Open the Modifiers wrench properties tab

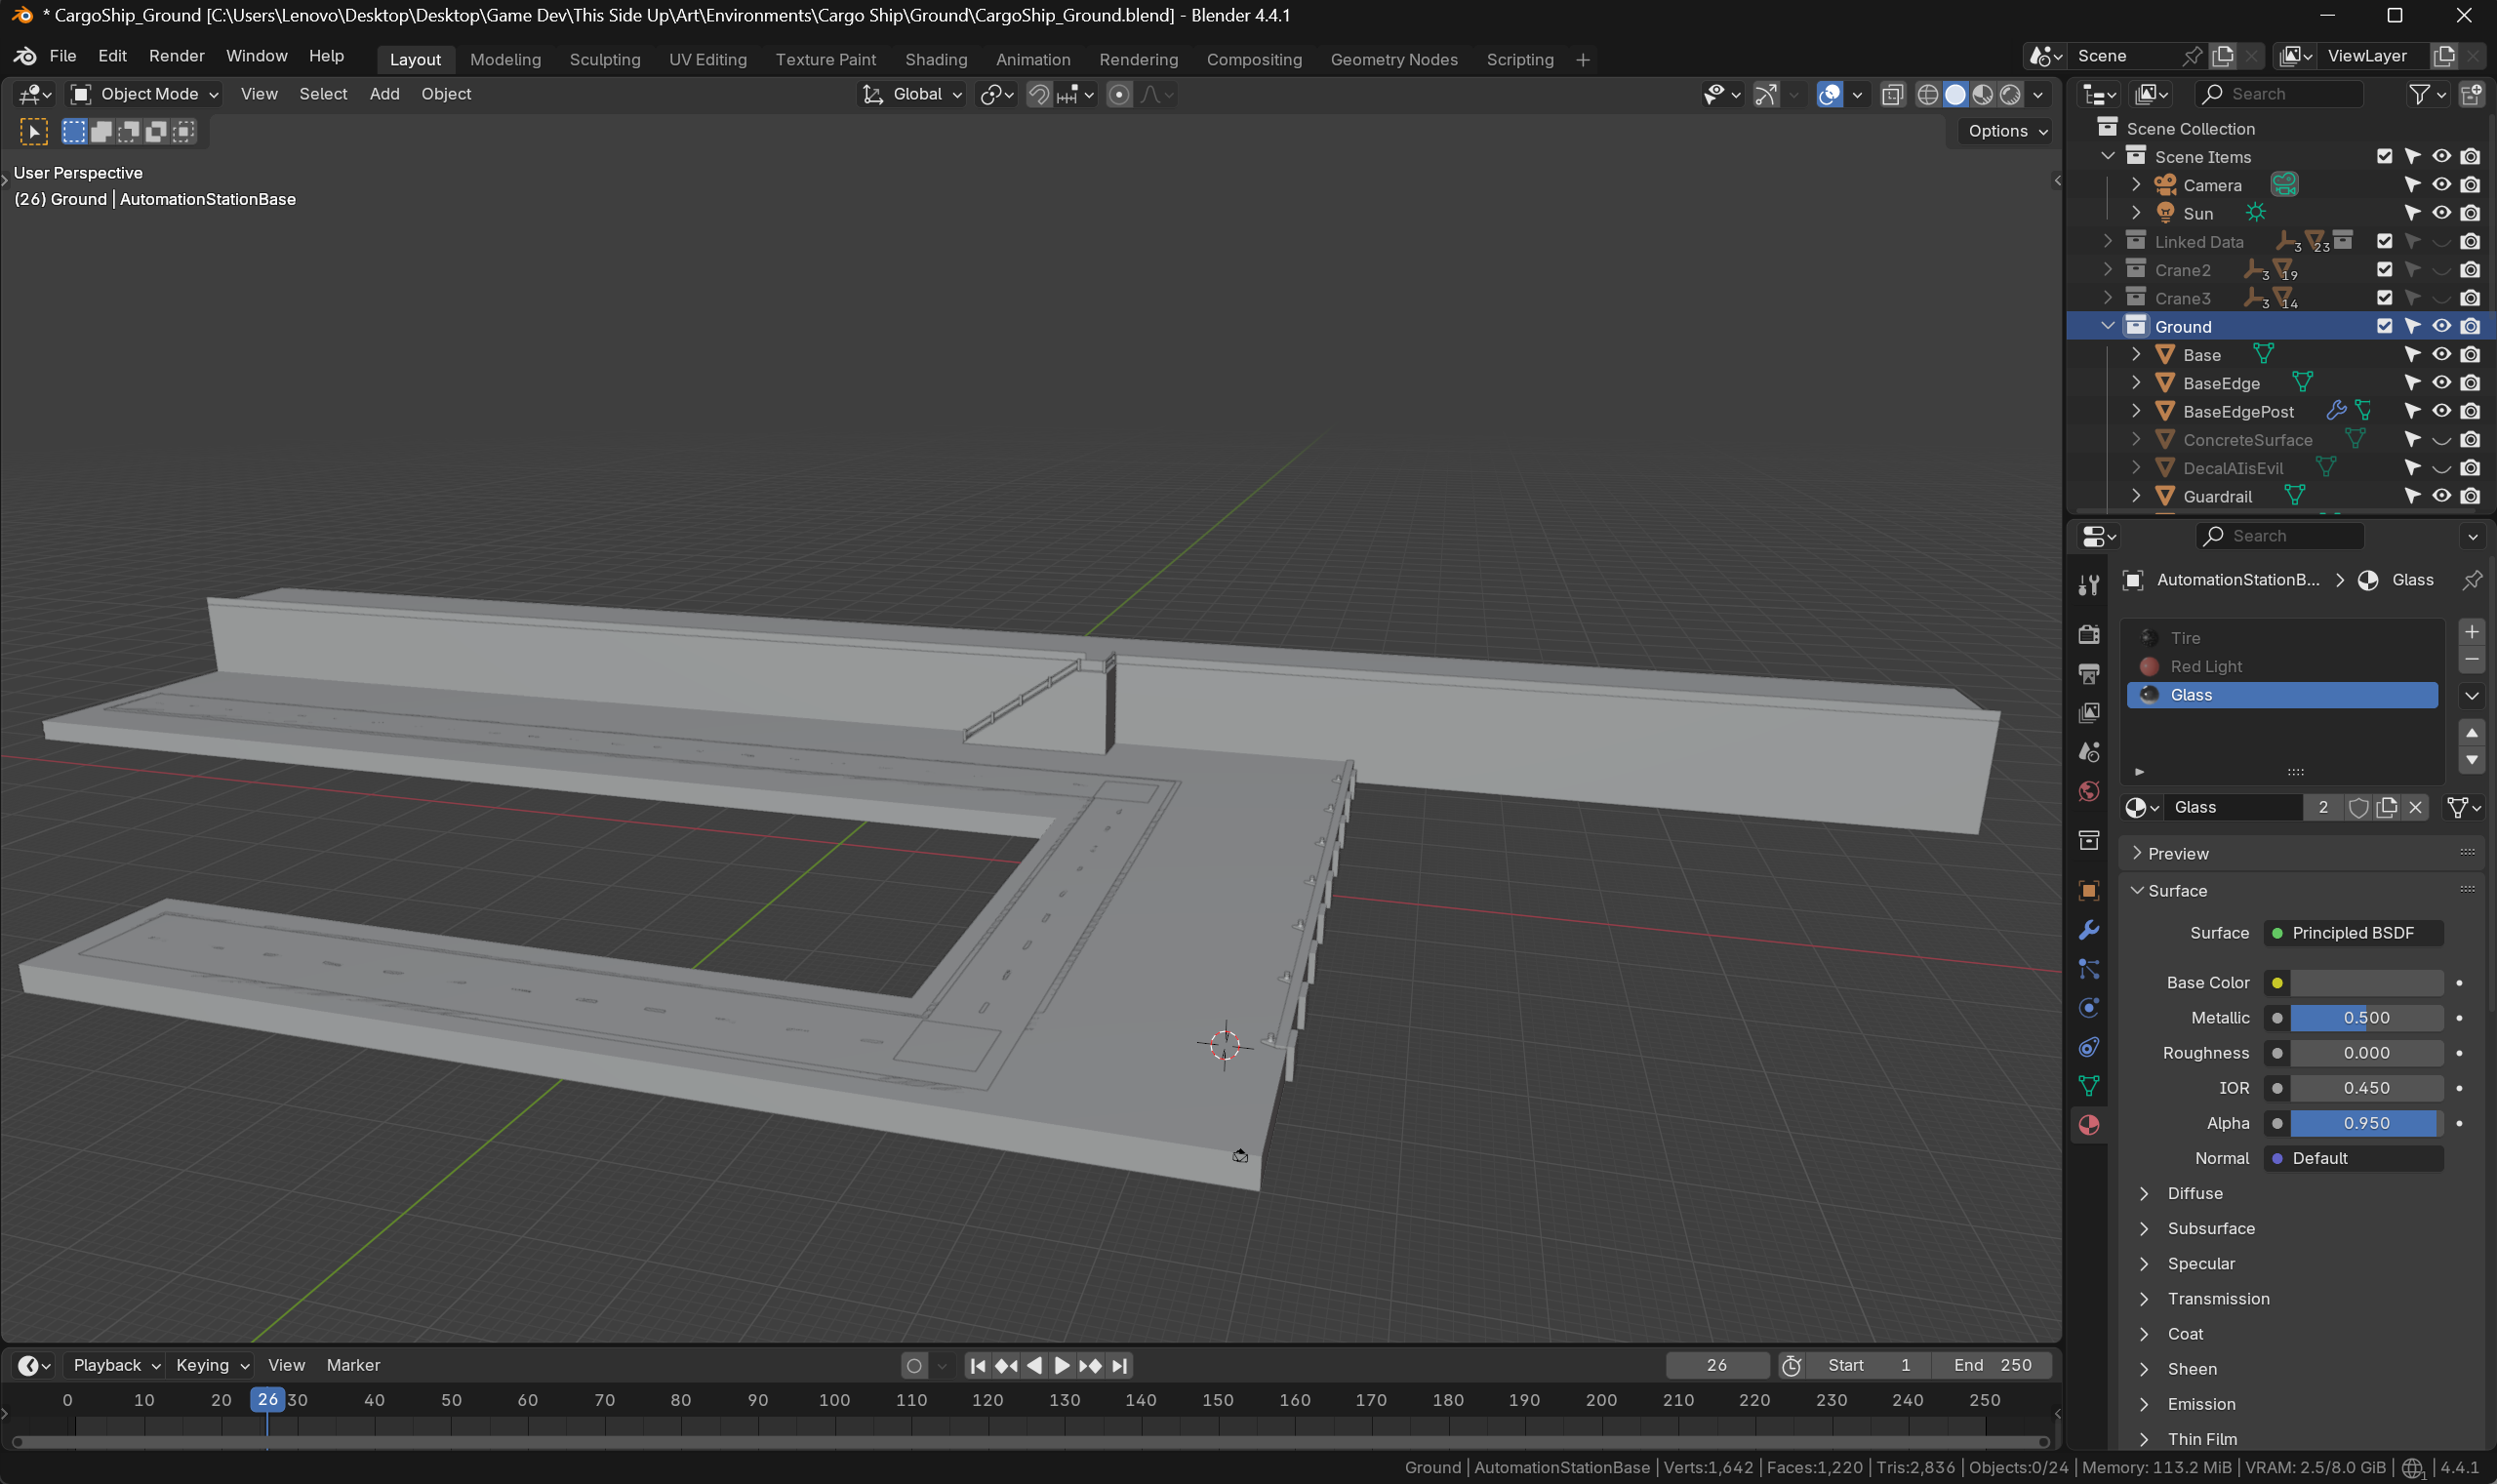click(x=2089, y=931)
